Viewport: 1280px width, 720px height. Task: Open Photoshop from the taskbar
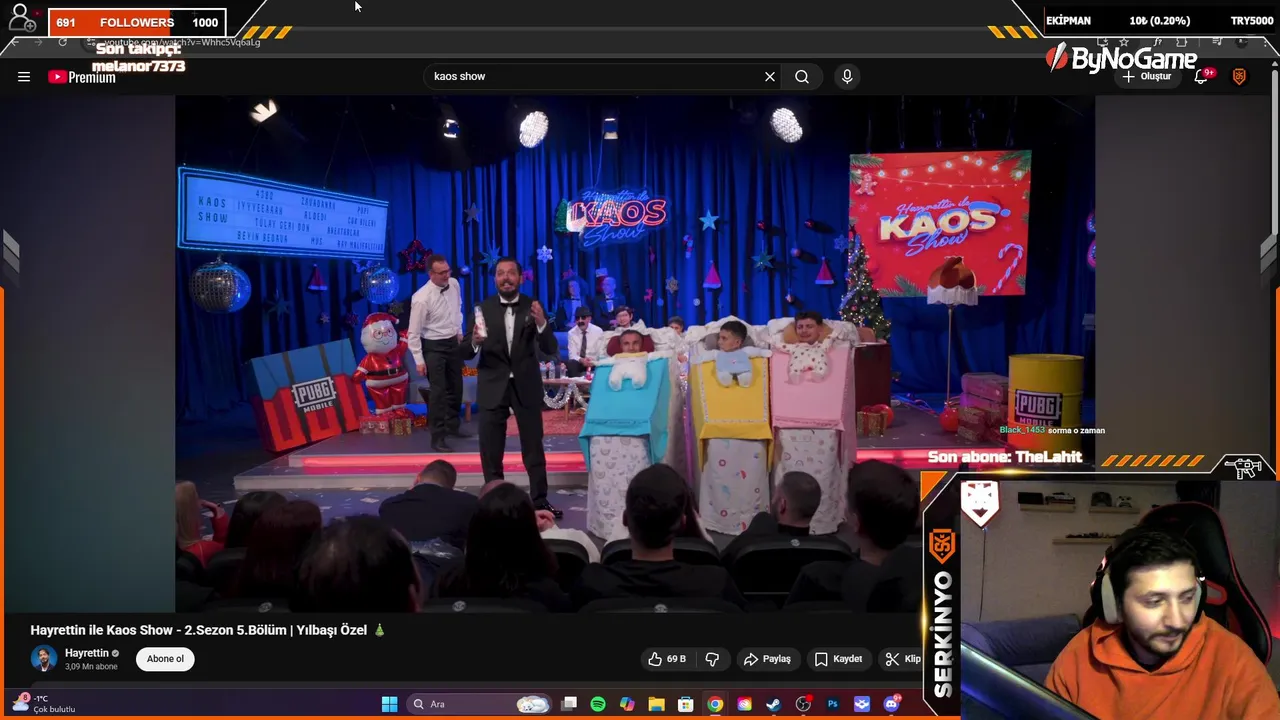click(x=832, y=704)
